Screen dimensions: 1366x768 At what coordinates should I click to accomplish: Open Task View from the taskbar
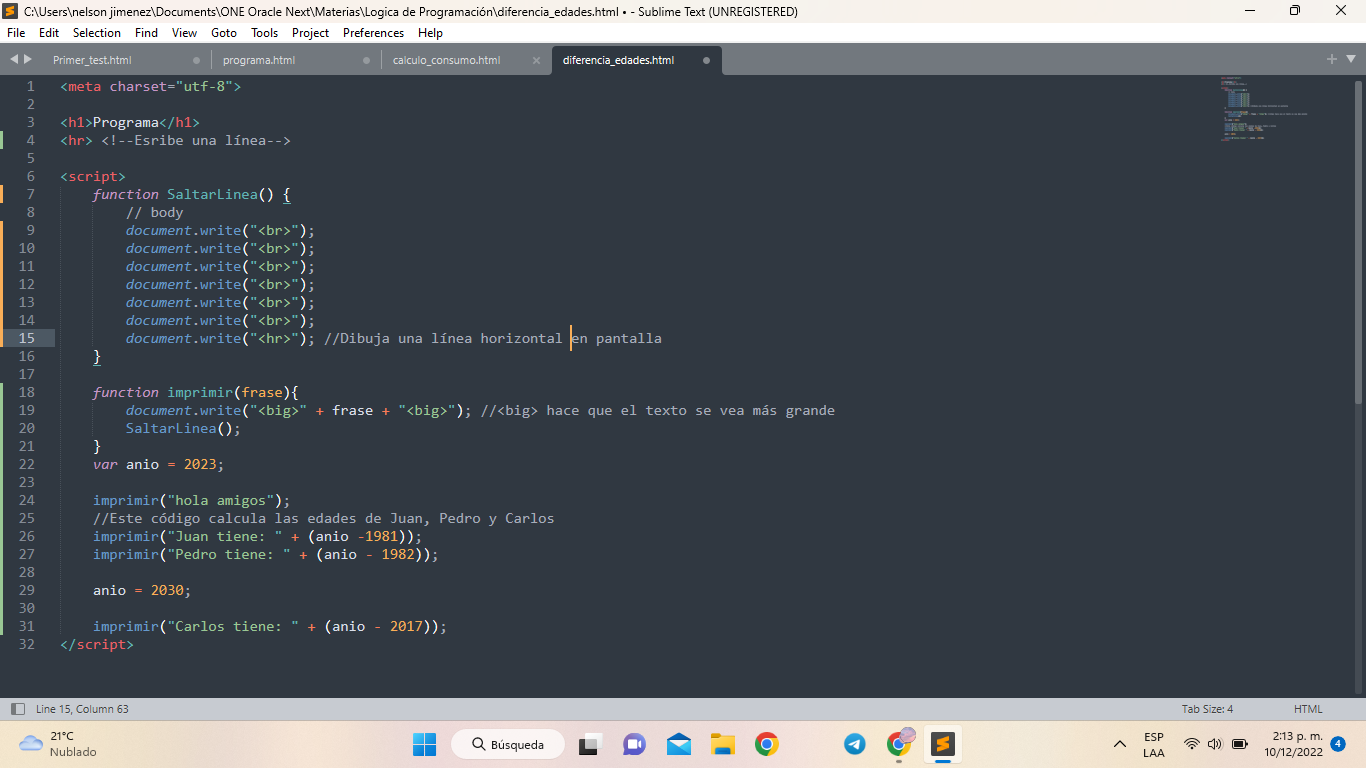[x=590, y=744]
